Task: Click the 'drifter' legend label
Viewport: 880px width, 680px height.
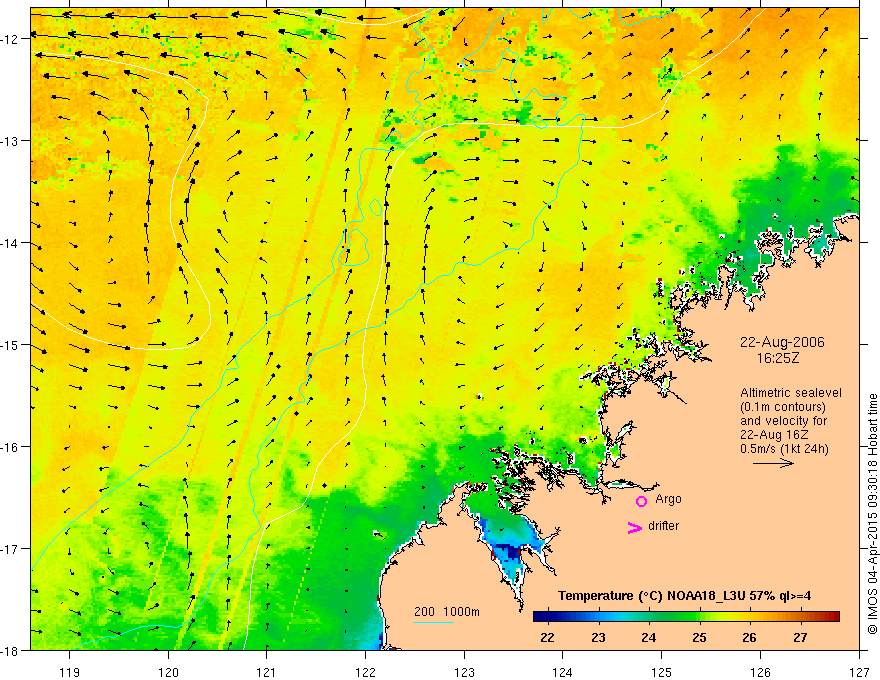Action: click(x=663, y=526)
